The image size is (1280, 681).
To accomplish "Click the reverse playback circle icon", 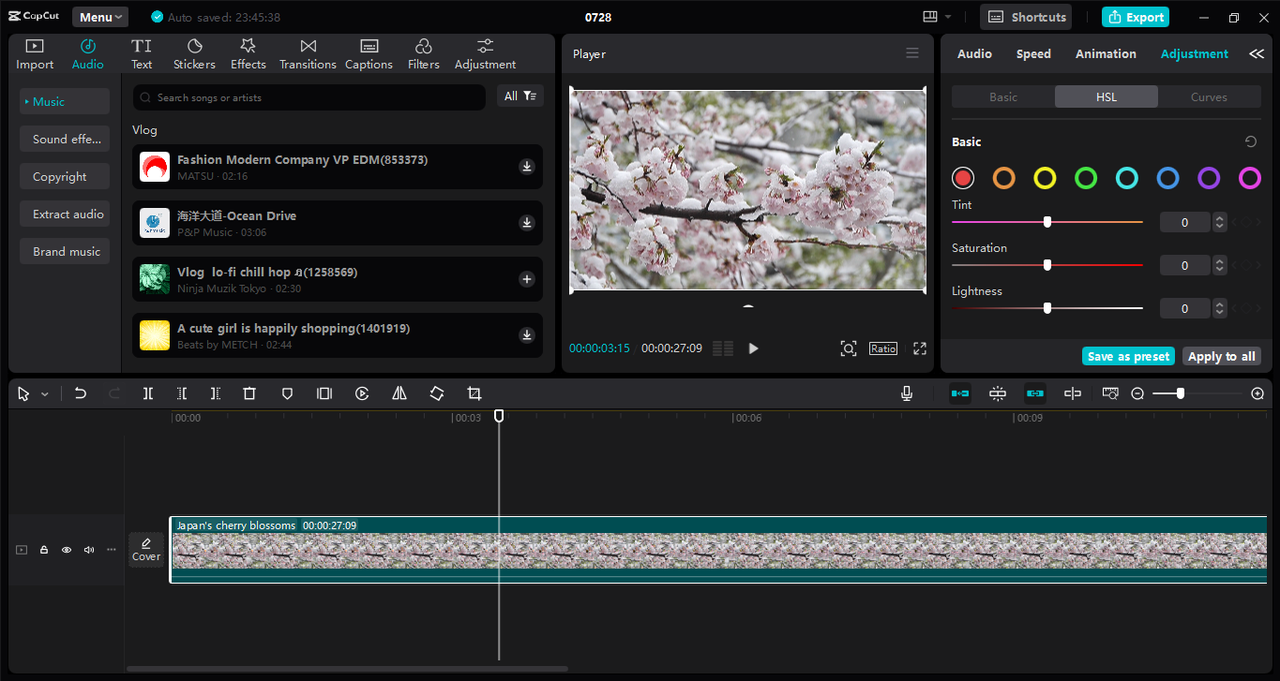I will (x=362, y=394).
